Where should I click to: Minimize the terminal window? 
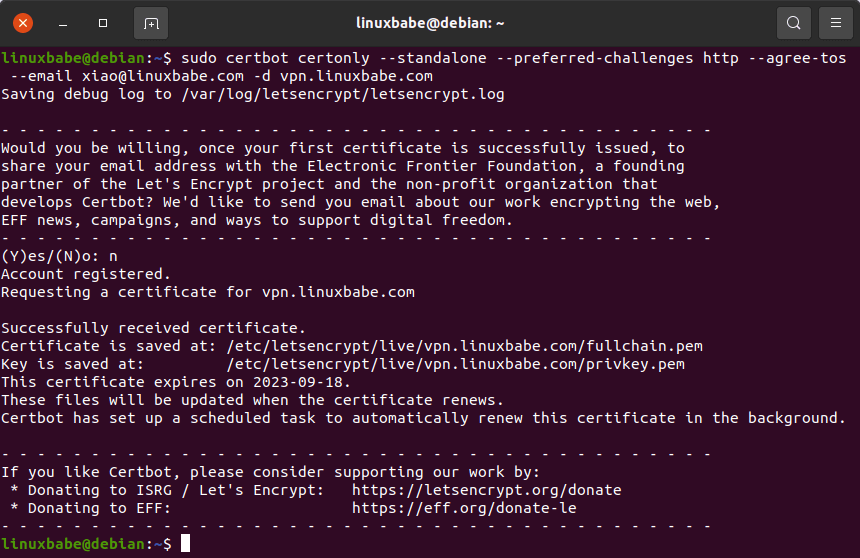[63, 23]
